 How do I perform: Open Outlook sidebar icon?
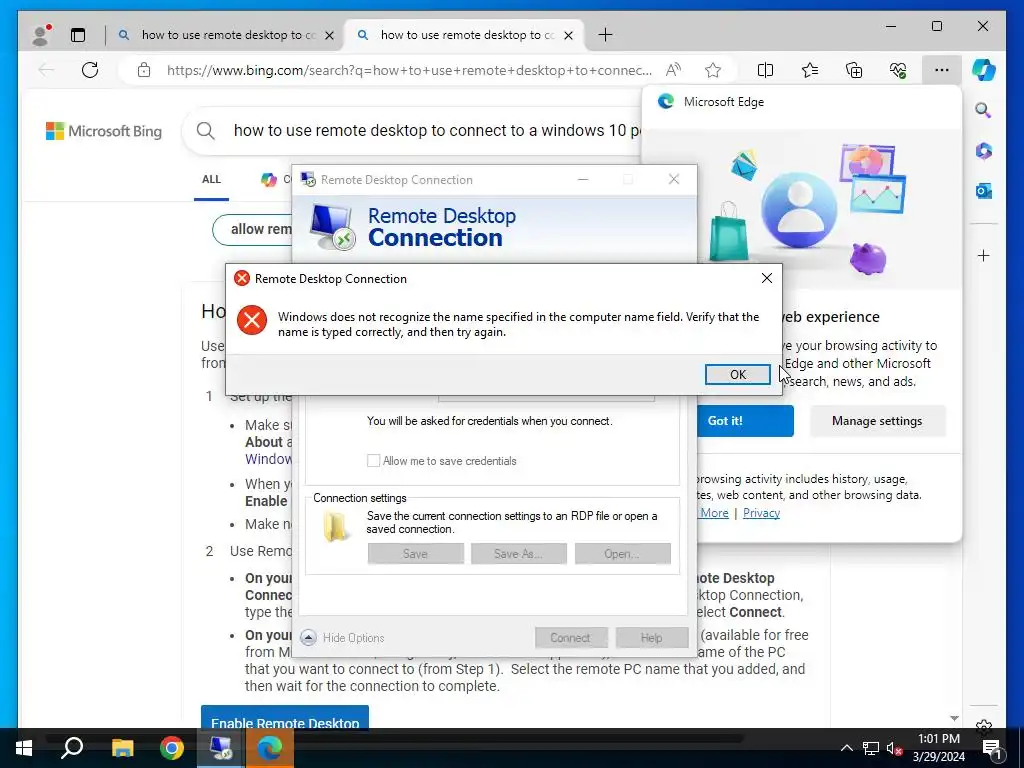(984, 191)
